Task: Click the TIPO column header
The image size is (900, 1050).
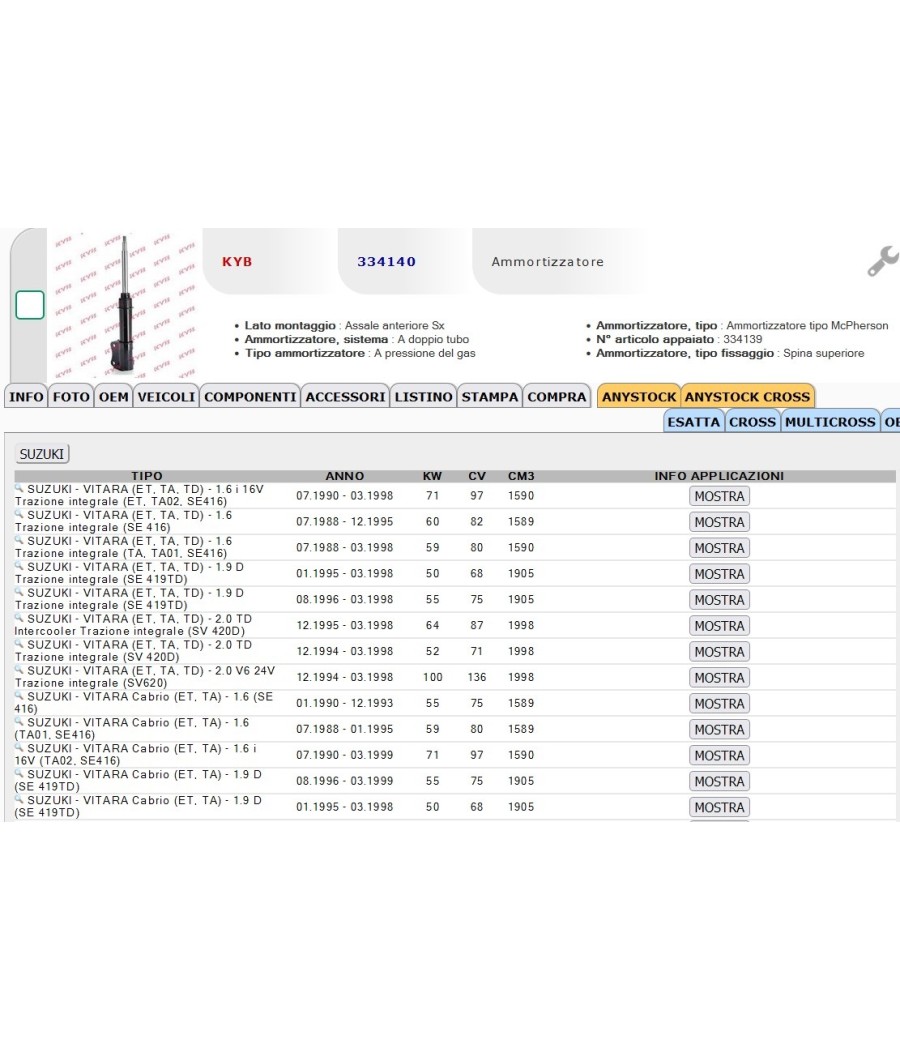Action: [x=147, y=476]
